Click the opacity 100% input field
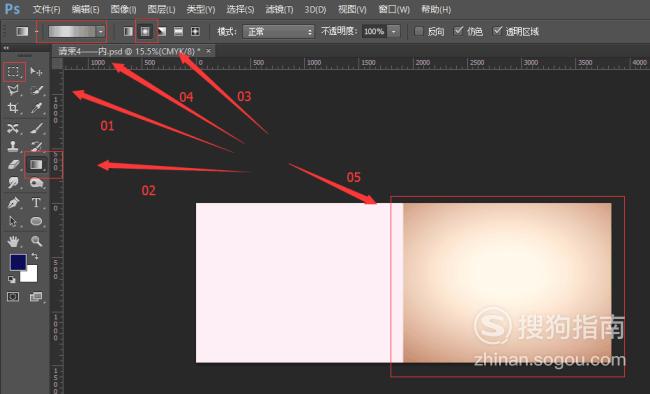The image size is (650, 394). (x=374, y=32)
